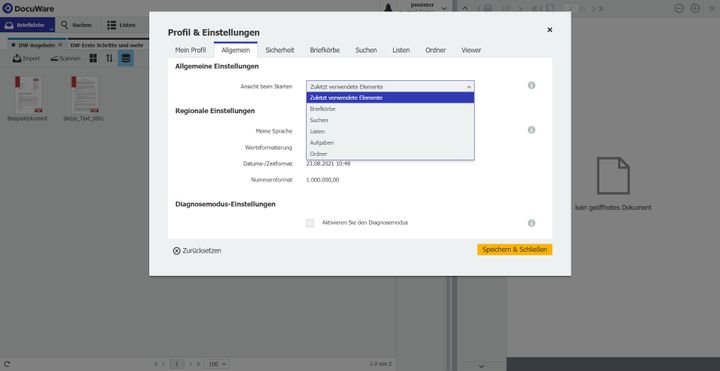
Task: Click Zurücksetzen to reset settings
Action: (x=197, y=251)
